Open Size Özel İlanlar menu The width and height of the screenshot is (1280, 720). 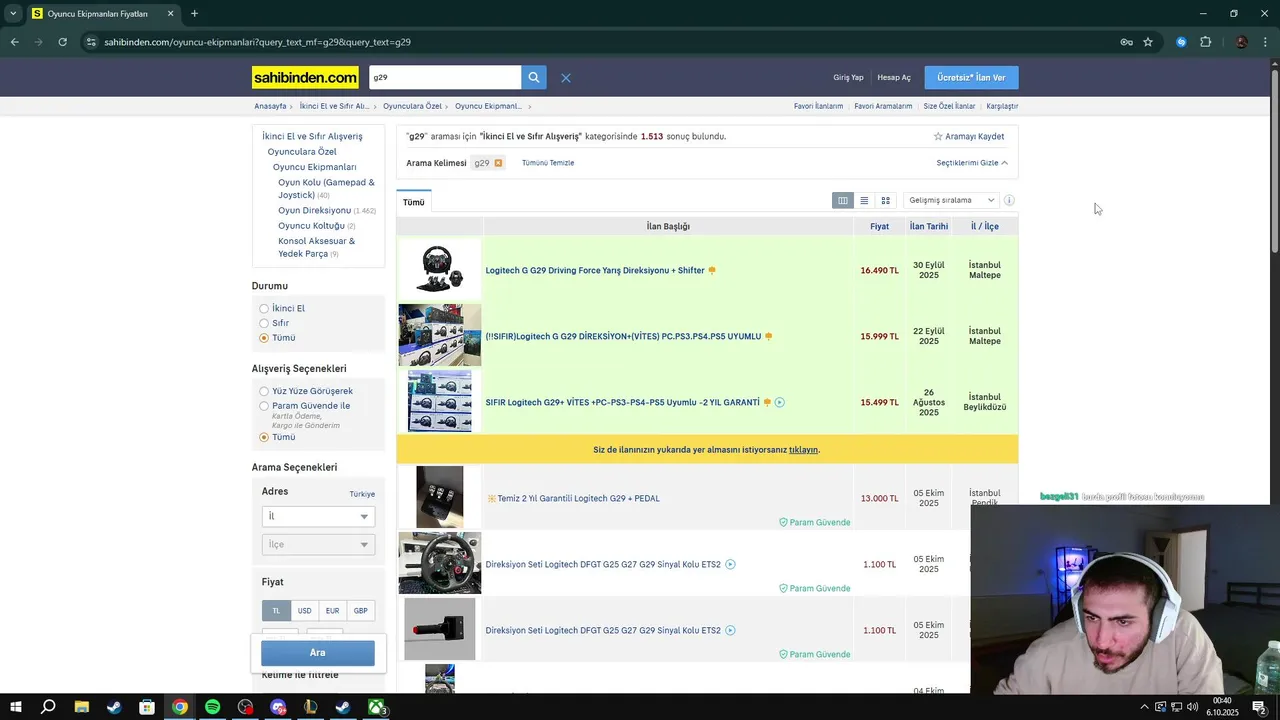point(949,106)
